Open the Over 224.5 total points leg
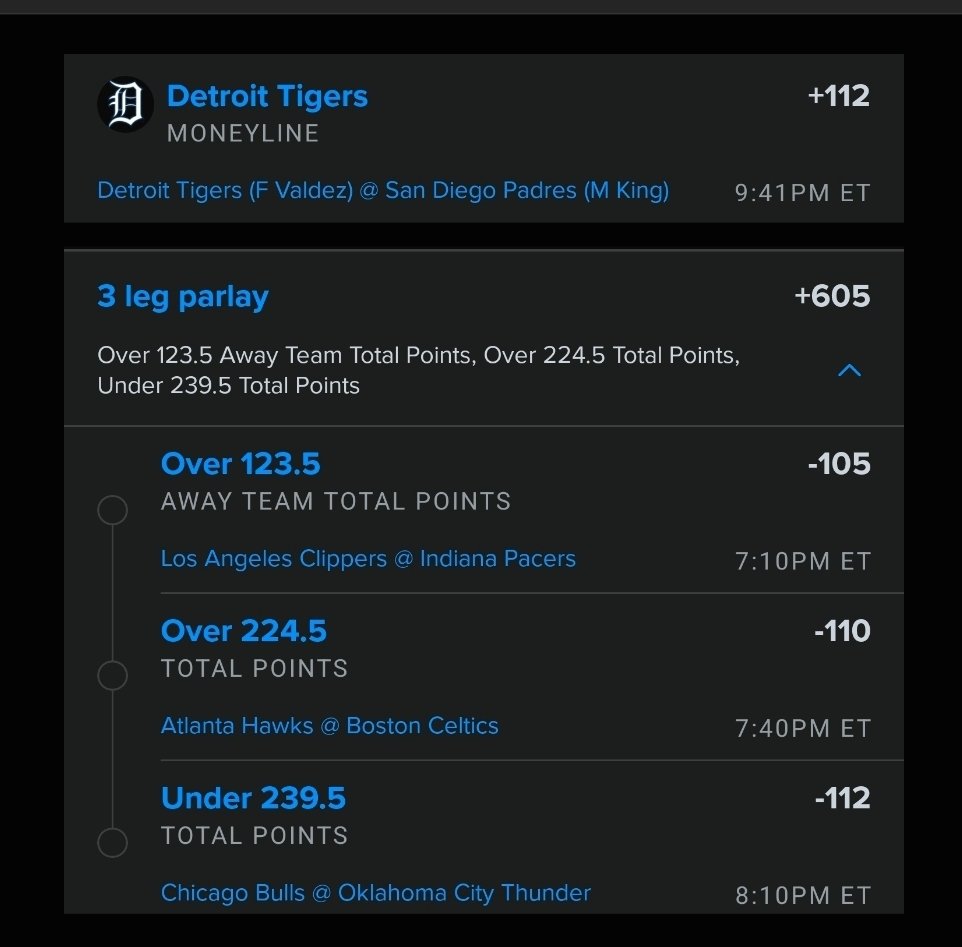The image size is (962, 947). click(244, 631)
